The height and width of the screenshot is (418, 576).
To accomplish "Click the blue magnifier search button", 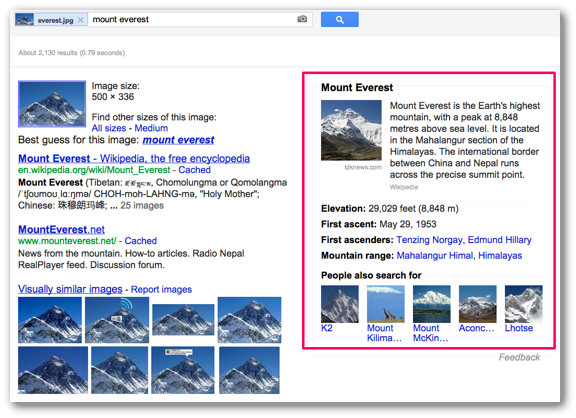I will tap(339, 19).
